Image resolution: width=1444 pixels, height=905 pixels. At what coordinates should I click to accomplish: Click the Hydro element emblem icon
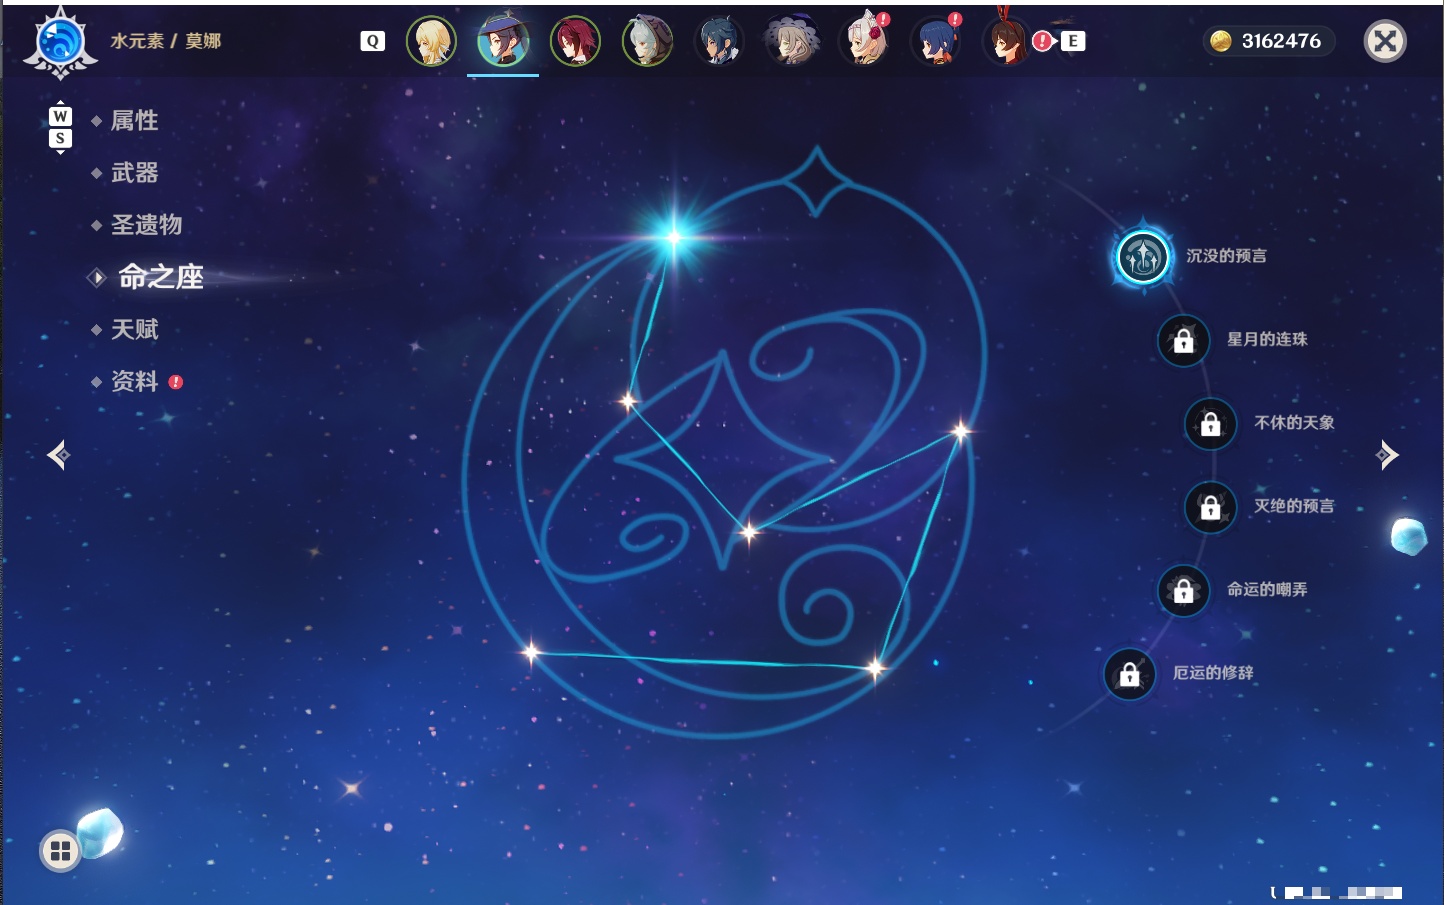tap(60, 42)
